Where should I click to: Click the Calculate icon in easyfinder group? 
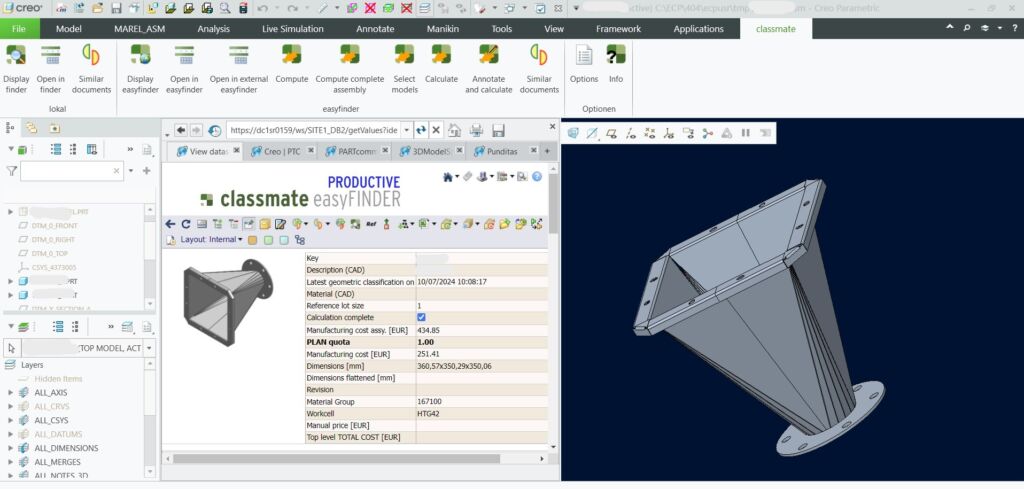point(441,54)
